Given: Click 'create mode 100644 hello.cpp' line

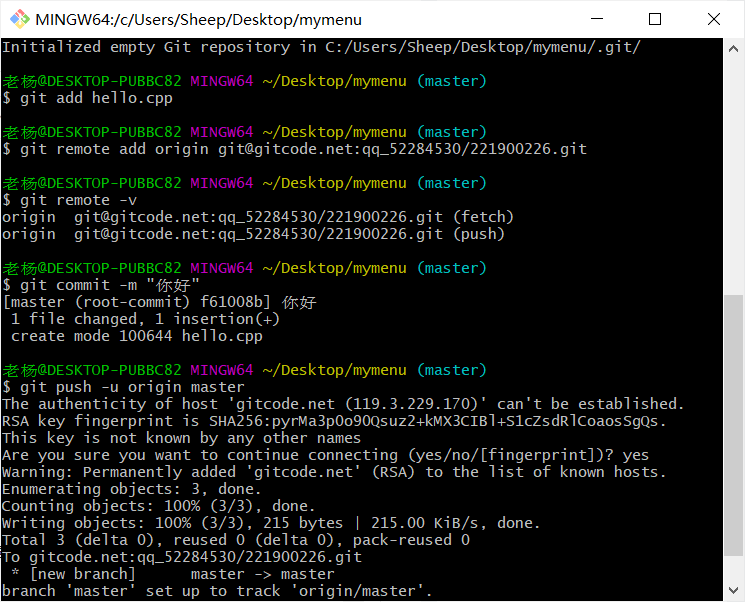Looking at the screenshot, I should 137,336.
